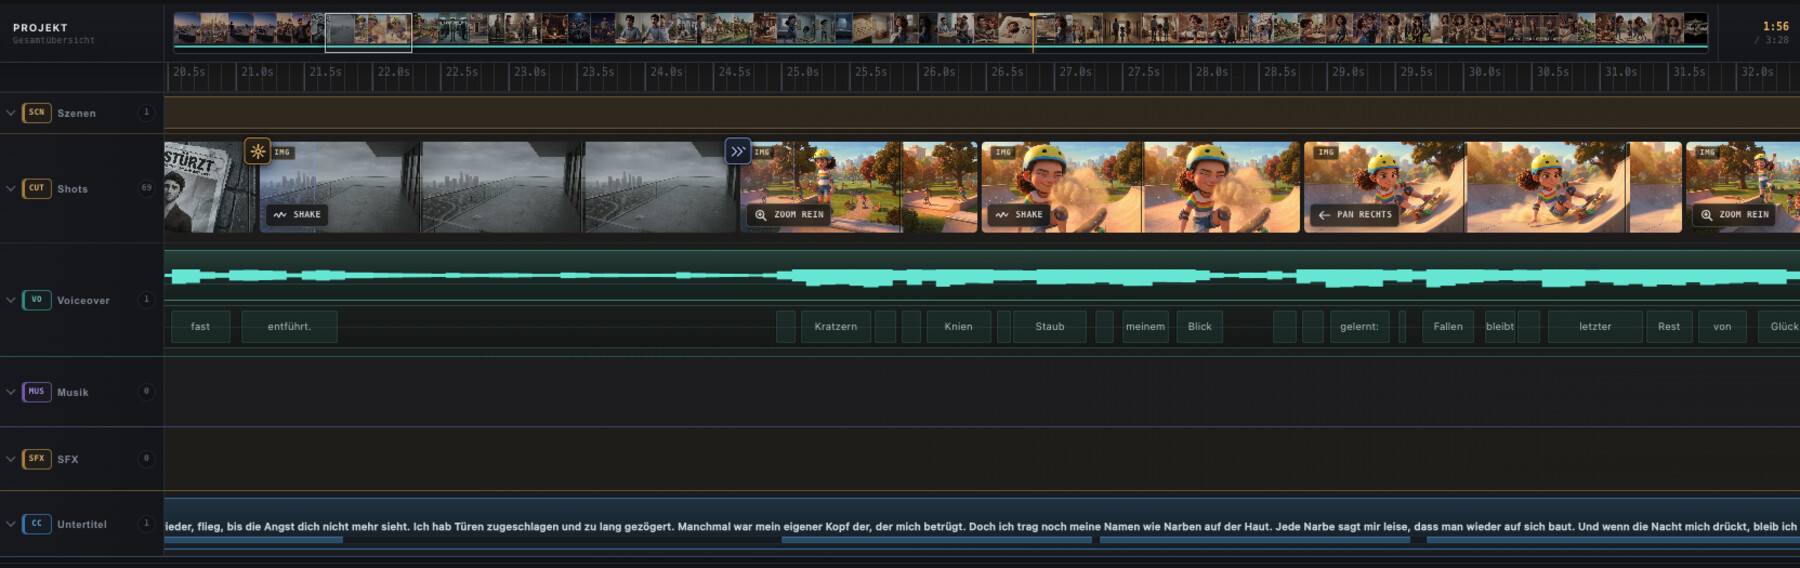Viewport: 1800px width, 568px height.
Task: Click the double-chevron transition marker between shots
Action: [738, 152]
